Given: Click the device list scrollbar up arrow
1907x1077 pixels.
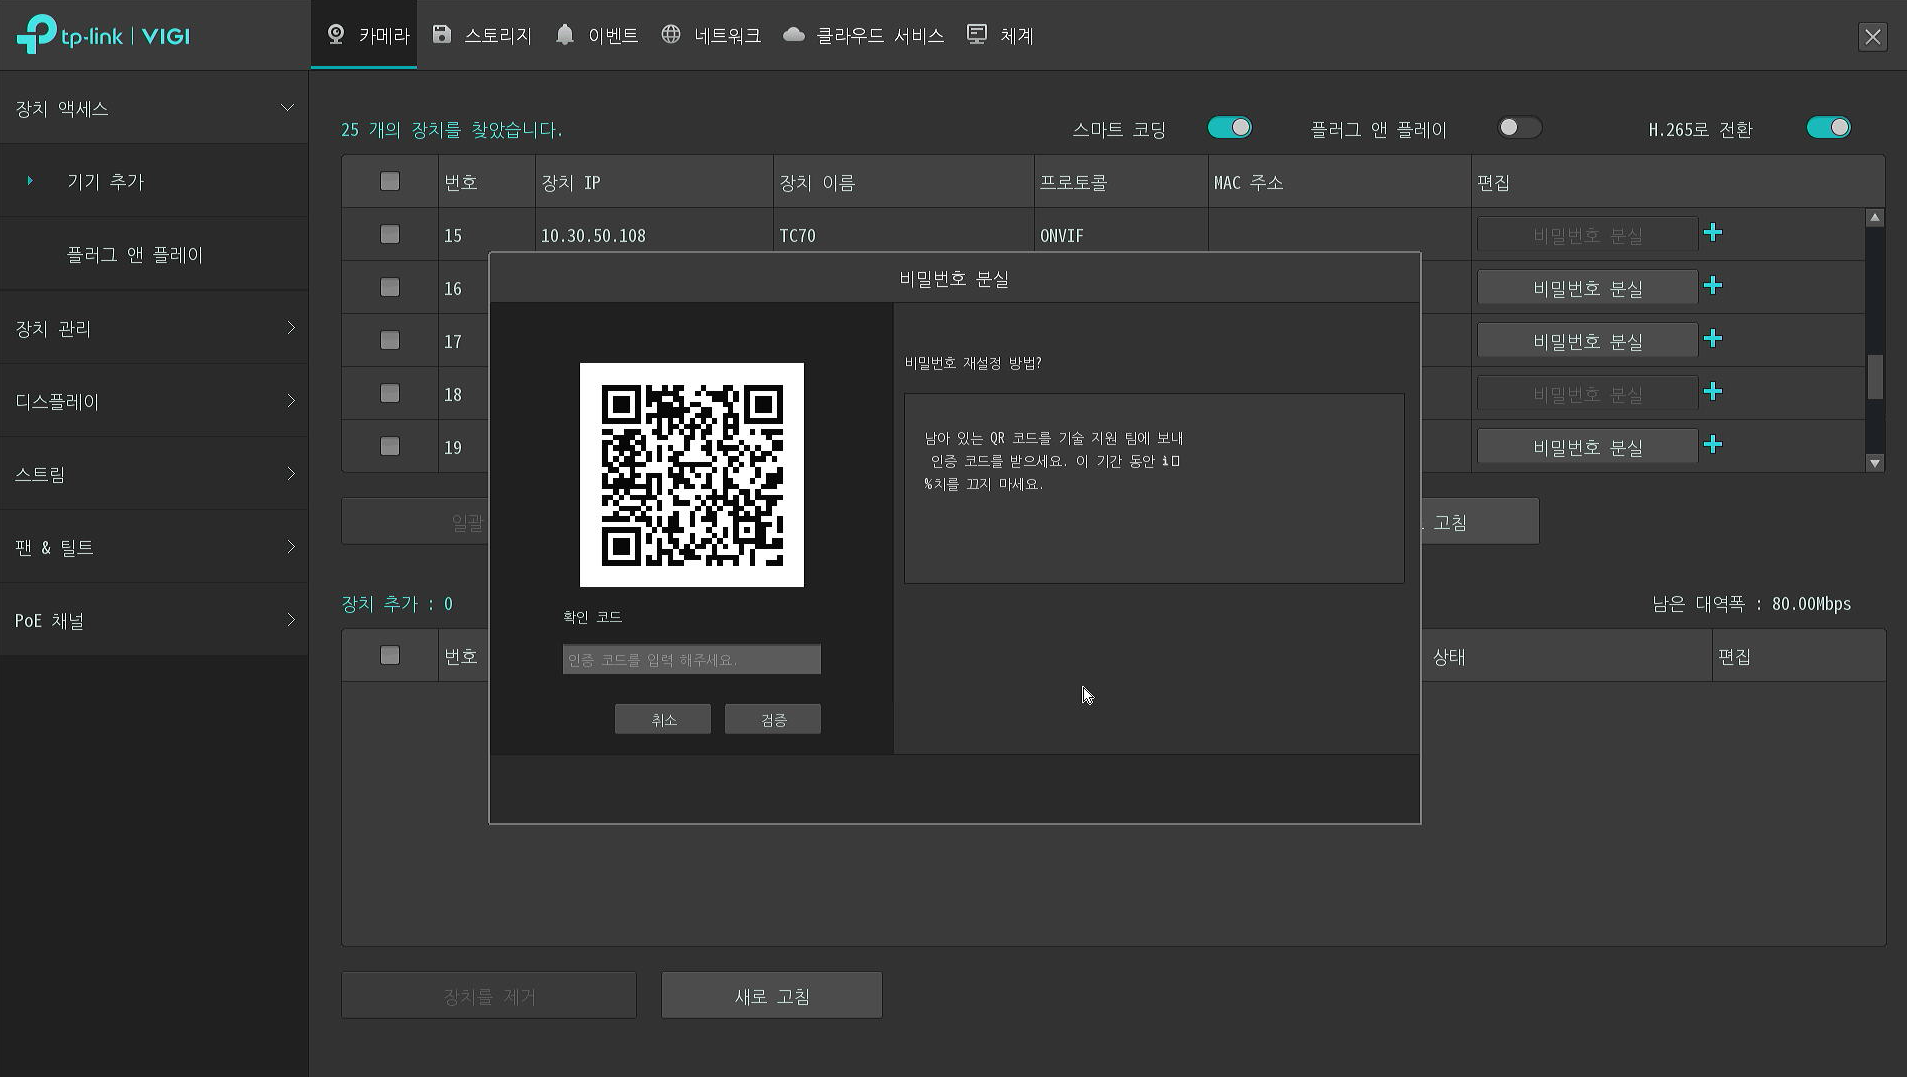Looking at the screenshot, I should pyautogui.click(x=1875, y=218).
